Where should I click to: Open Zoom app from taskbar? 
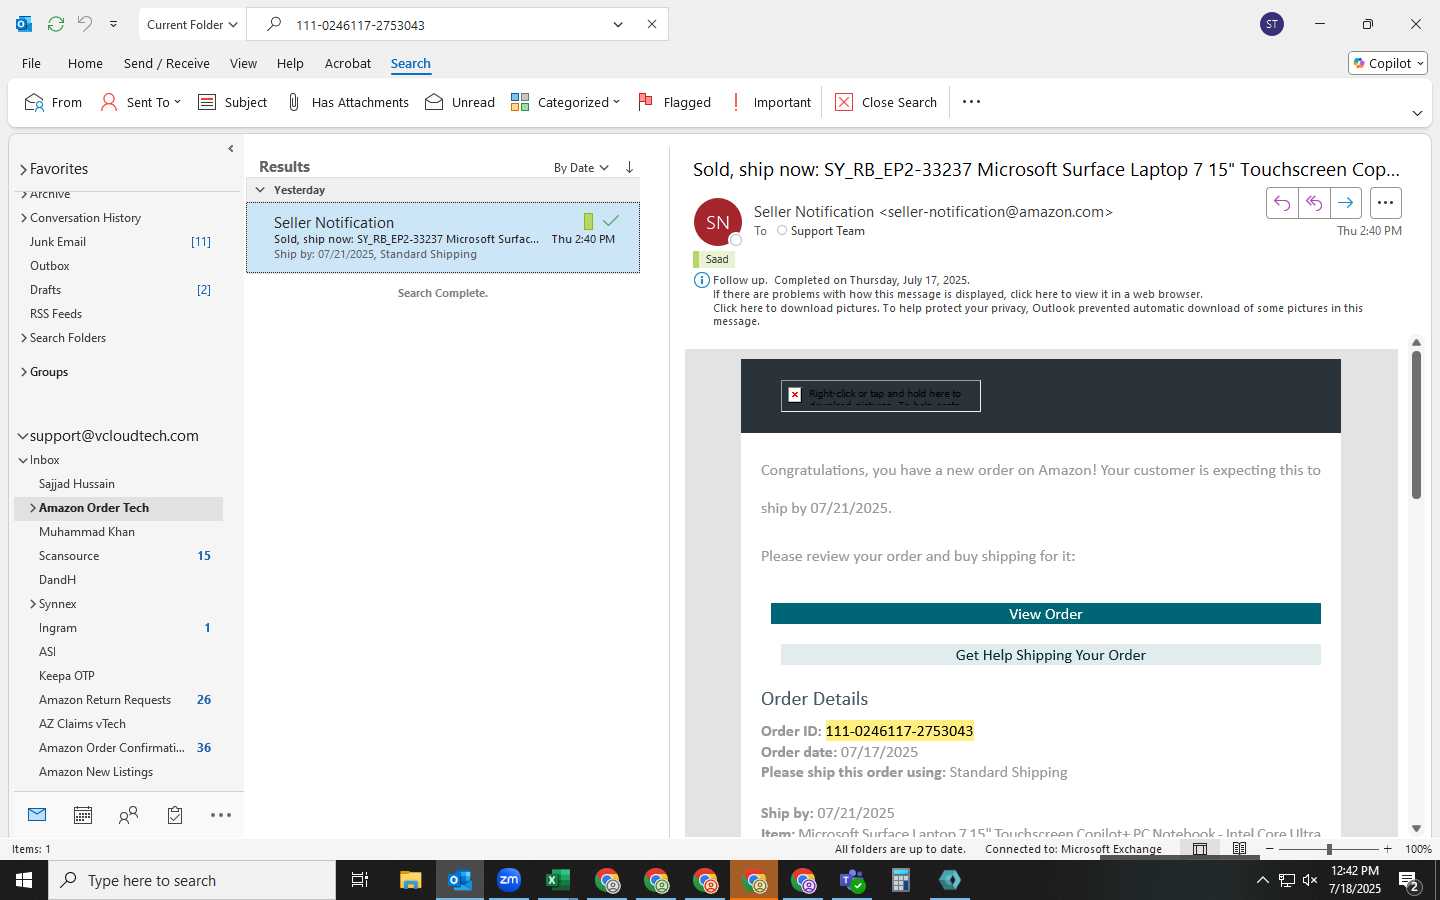(509, 880)
